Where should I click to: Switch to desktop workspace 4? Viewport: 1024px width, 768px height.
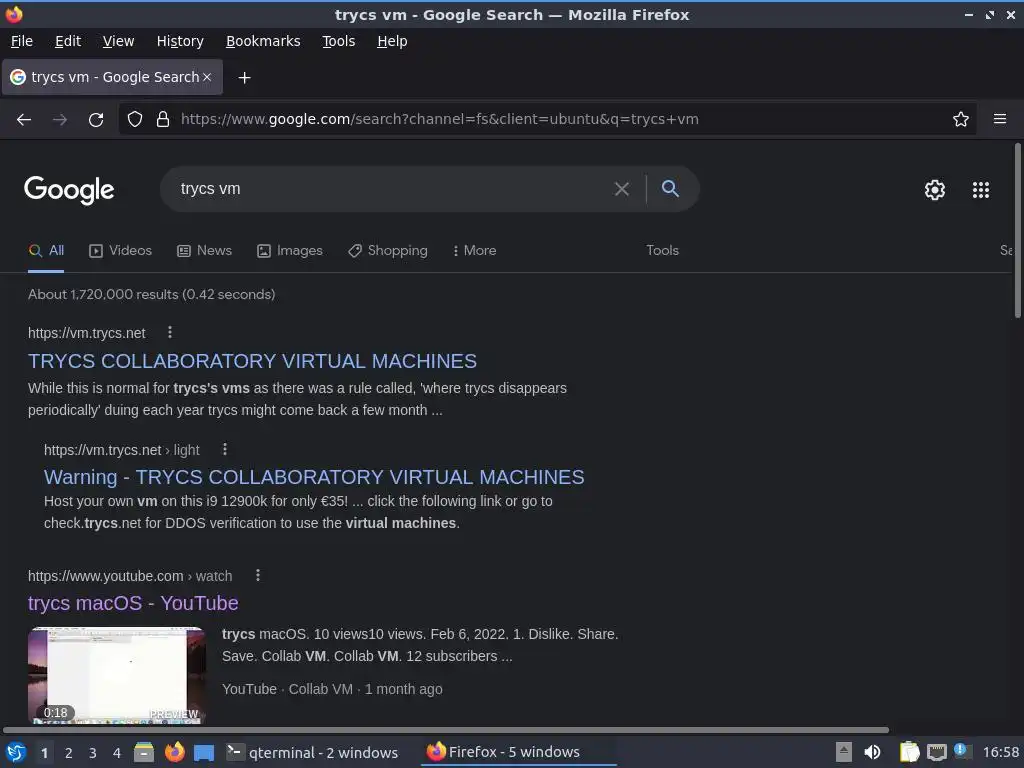click(x=117, y=753)
